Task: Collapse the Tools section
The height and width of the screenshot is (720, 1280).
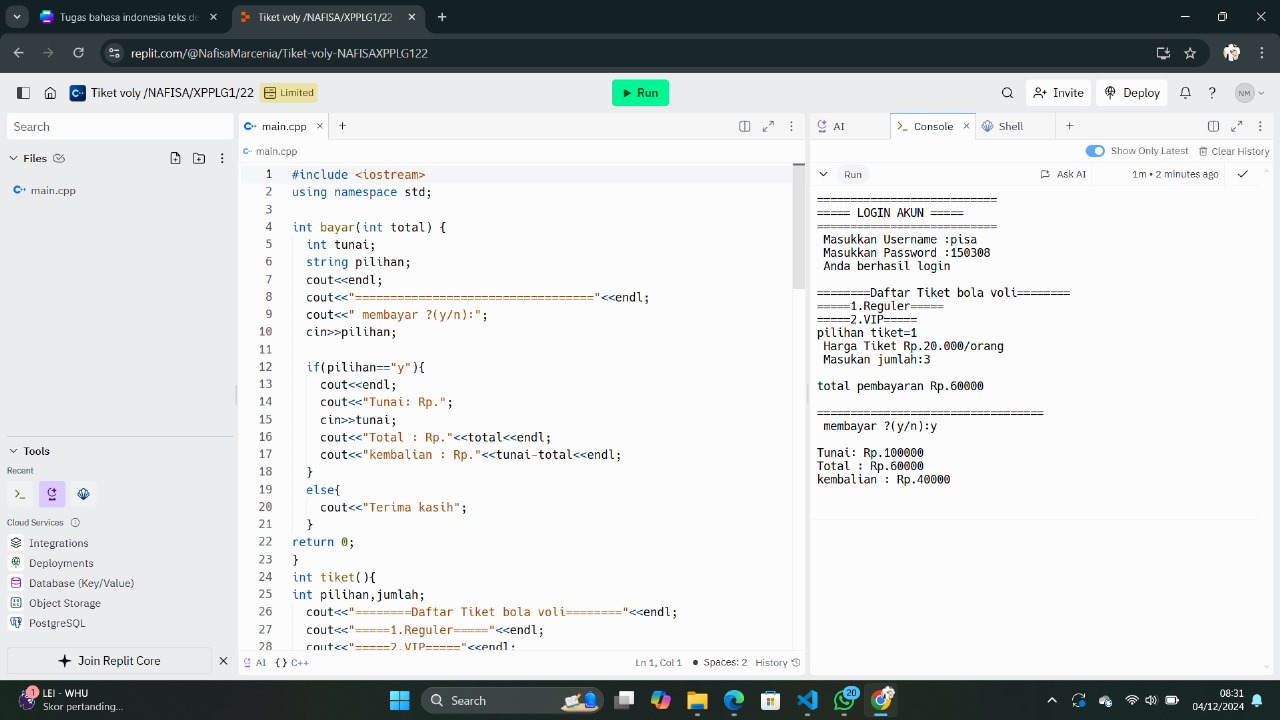Action: 12,451
